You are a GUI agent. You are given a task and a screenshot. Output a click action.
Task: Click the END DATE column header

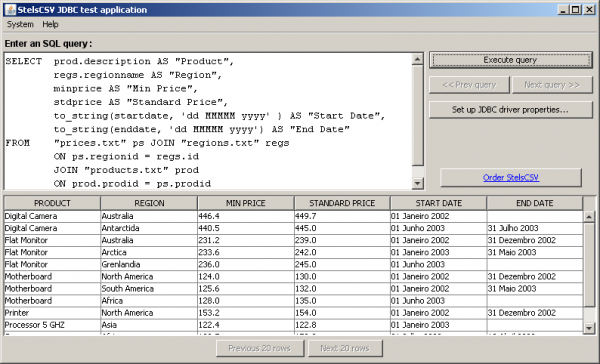pos(535,203)
